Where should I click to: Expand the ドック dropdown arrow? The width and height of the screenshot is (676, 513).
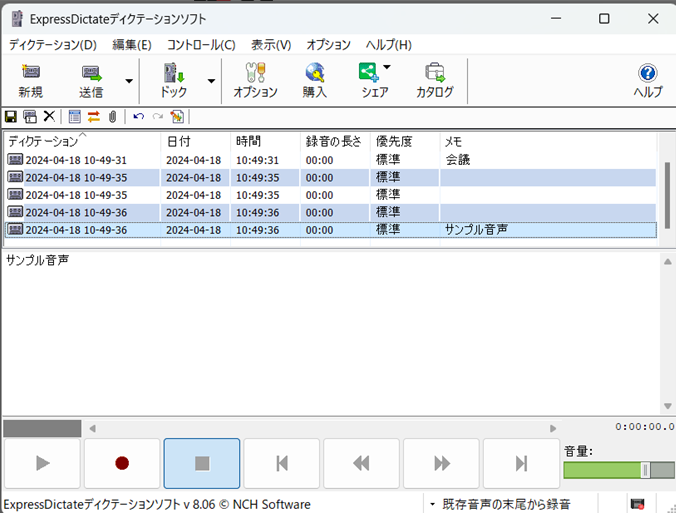211,81
